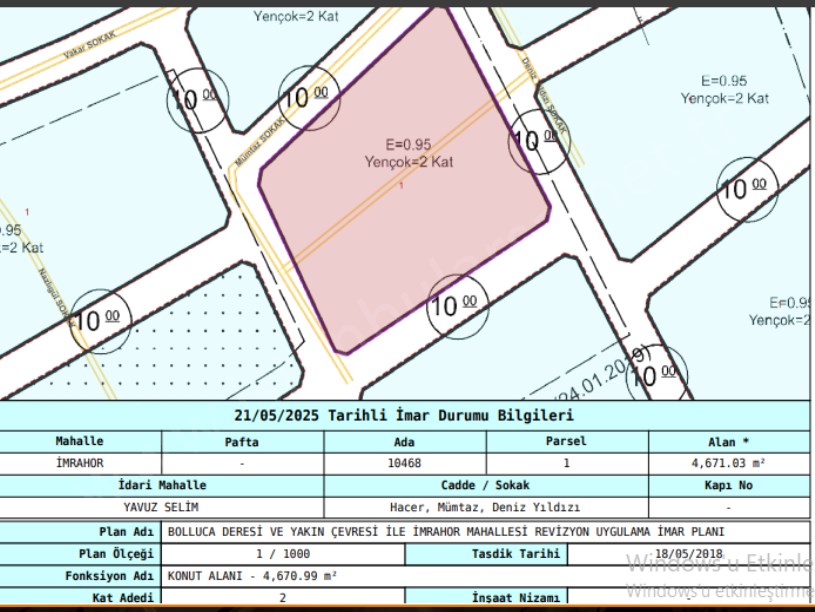Select the plan scale value 1 / 1000

click(283, 554)
